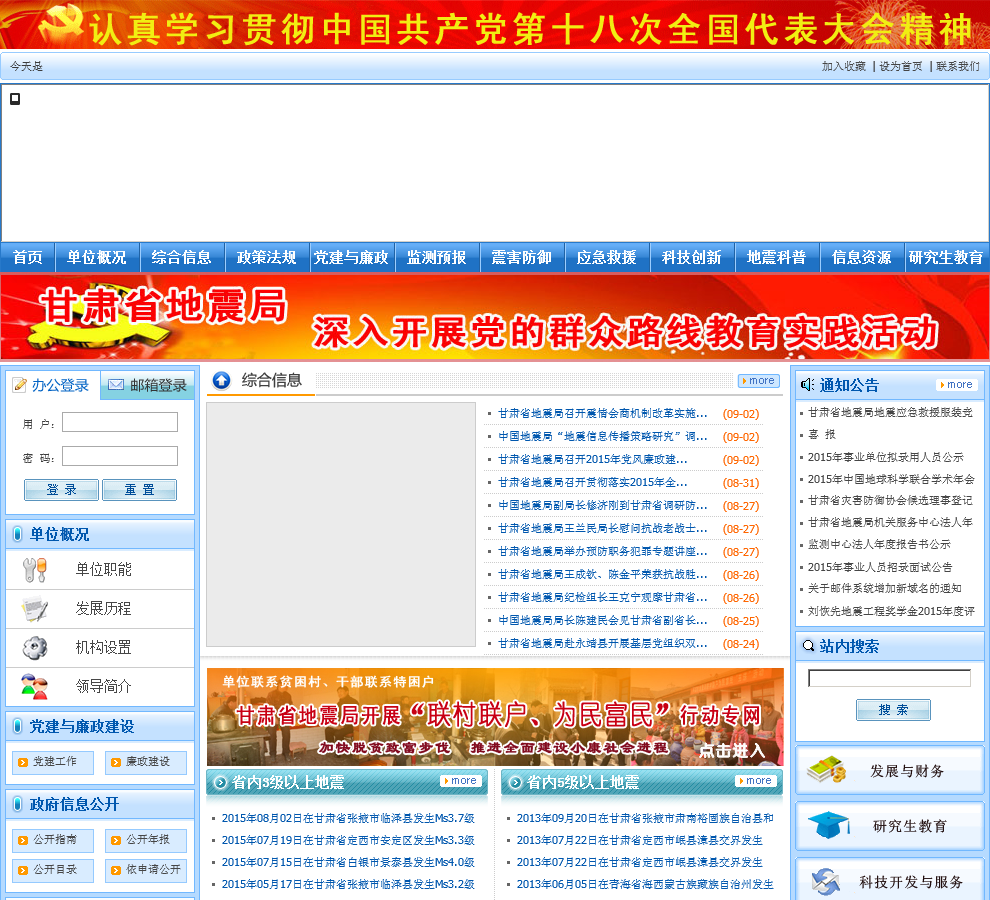Click the recycle arrows icon for 科技开发与服务
This screenshot has height=900, width=990.
[x=826, y=881]
